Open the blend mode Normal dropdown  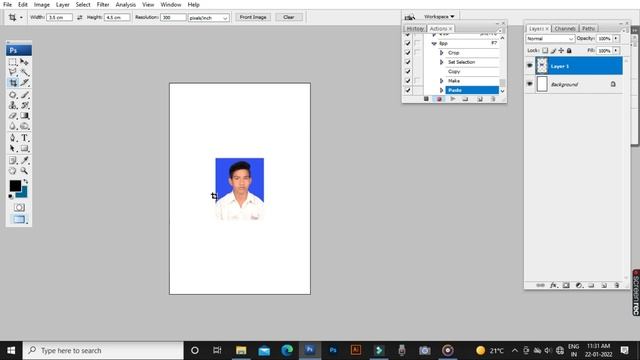tap(550, 38)
